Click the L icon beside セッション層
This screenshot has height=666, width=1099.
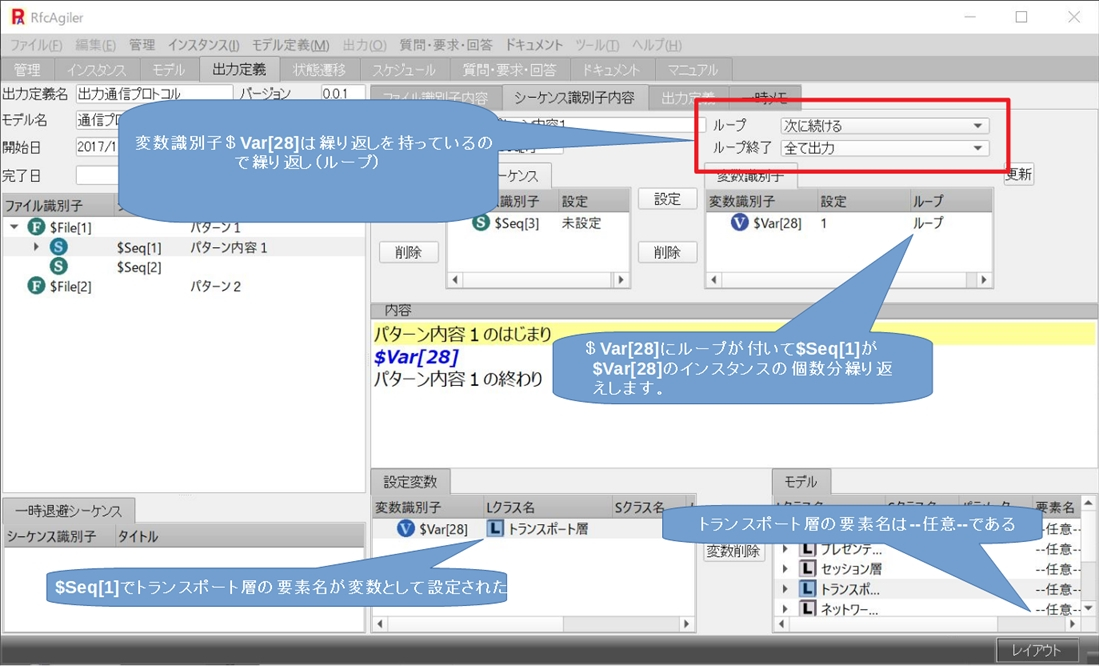coord(807,569)
